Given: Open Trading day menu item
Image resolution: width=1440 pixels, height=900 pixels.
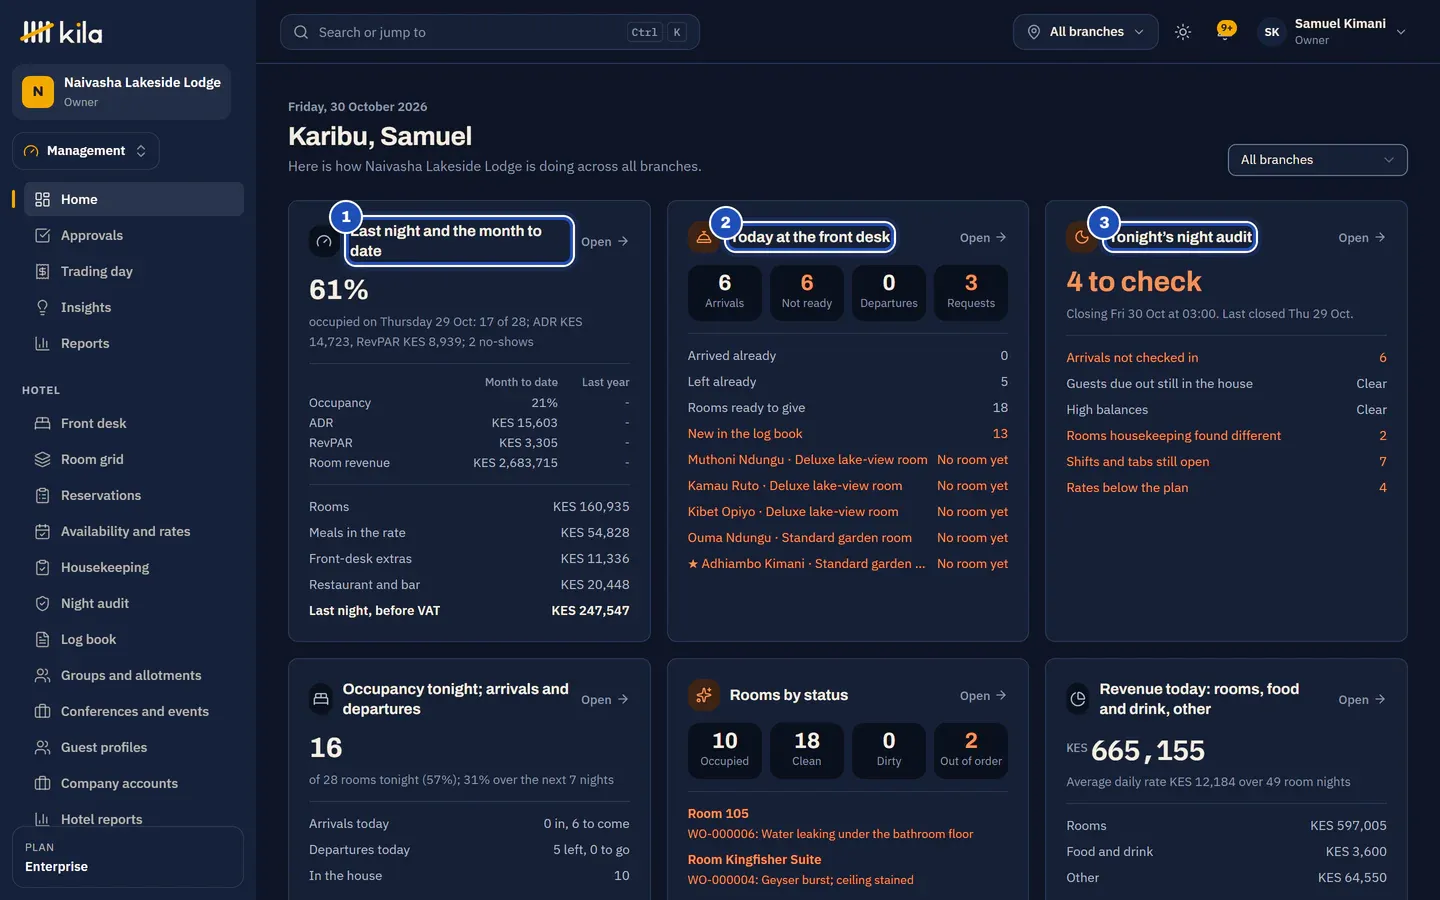Looking at the screenshot, I should [134, 271].
